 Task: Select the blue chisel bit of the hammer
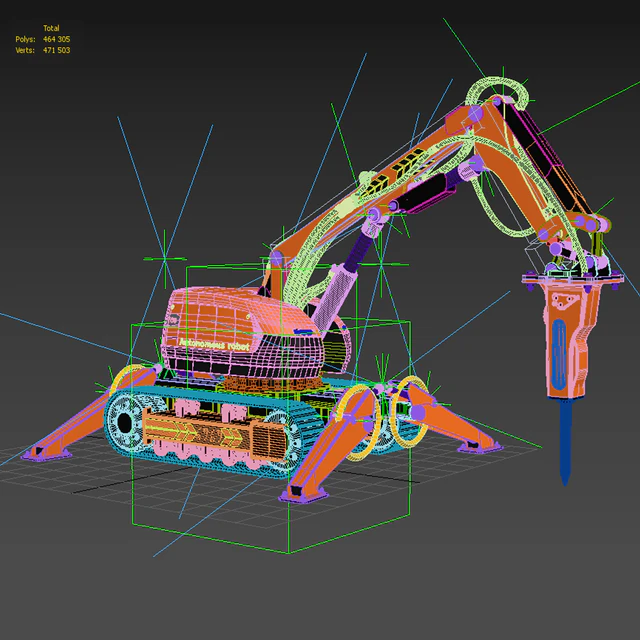(565, 440)
